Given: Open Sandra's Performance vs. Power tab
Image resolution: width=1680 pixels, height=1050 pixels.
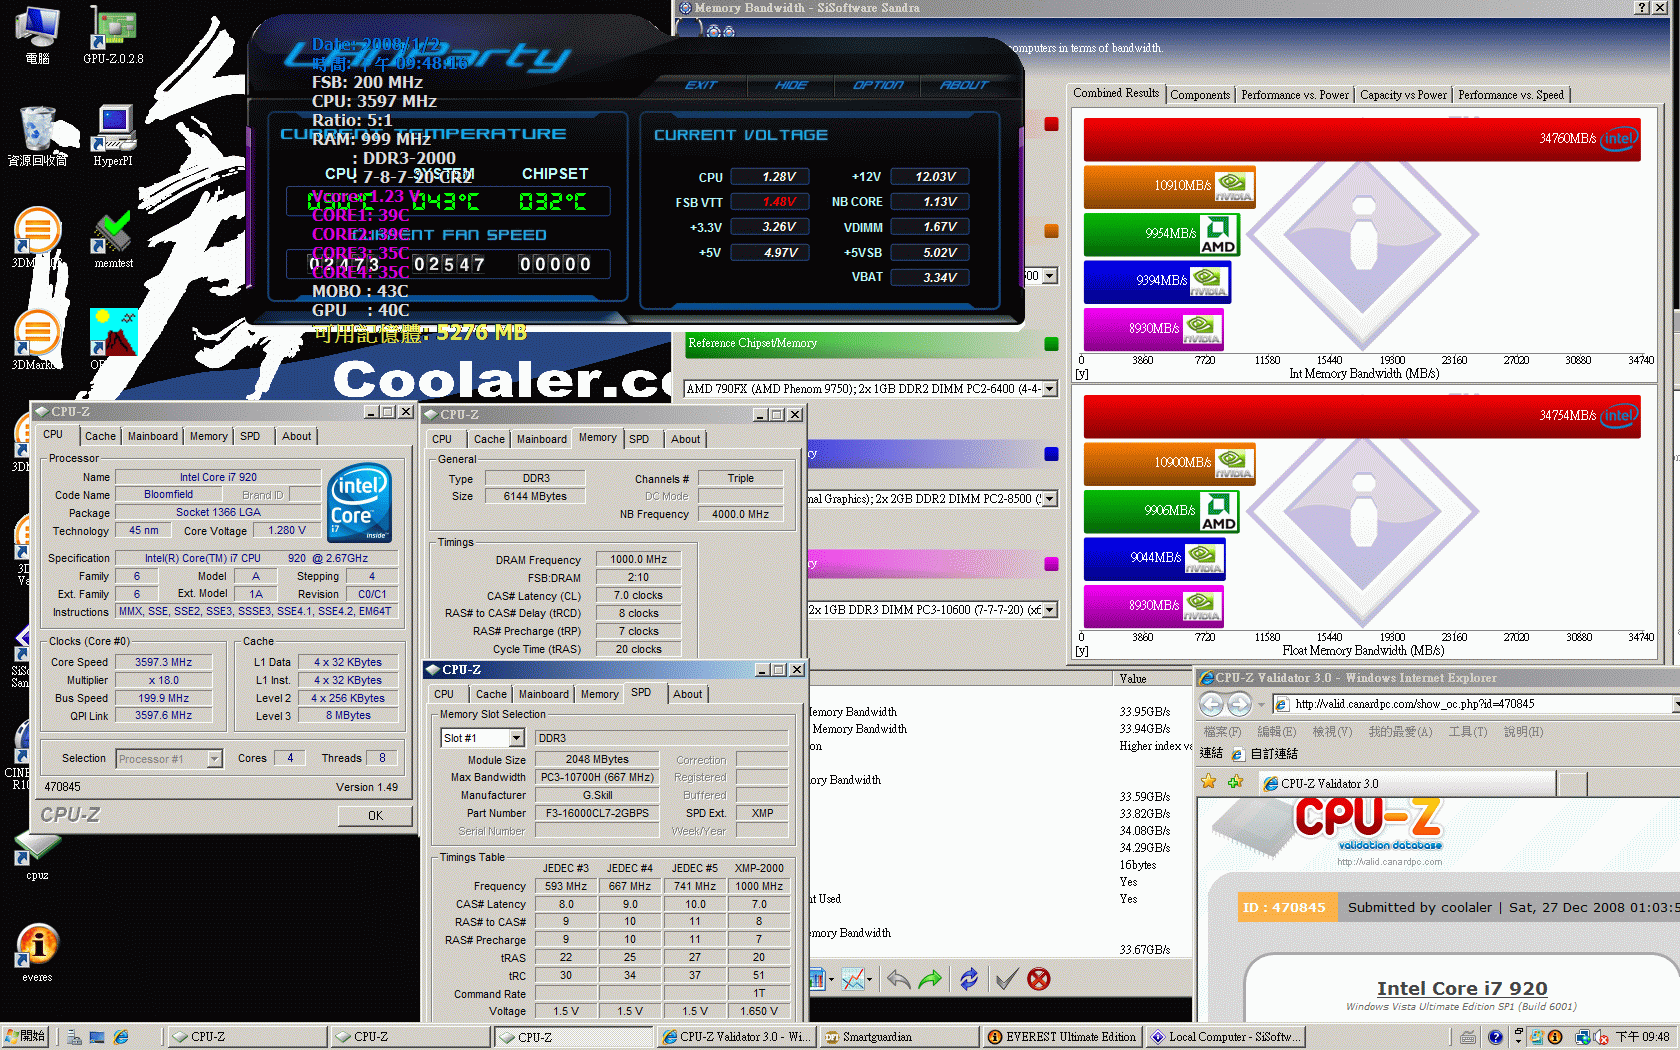Looking at the screenshot, I should (1295, 95).
